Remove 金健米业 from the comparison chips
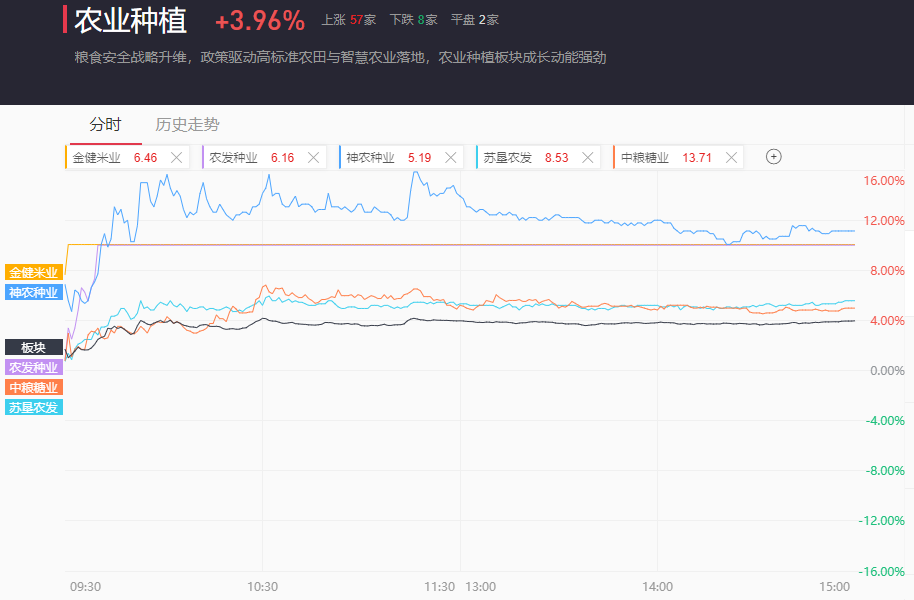The width and height of the screenshot is (914, 600). [177, 157]
